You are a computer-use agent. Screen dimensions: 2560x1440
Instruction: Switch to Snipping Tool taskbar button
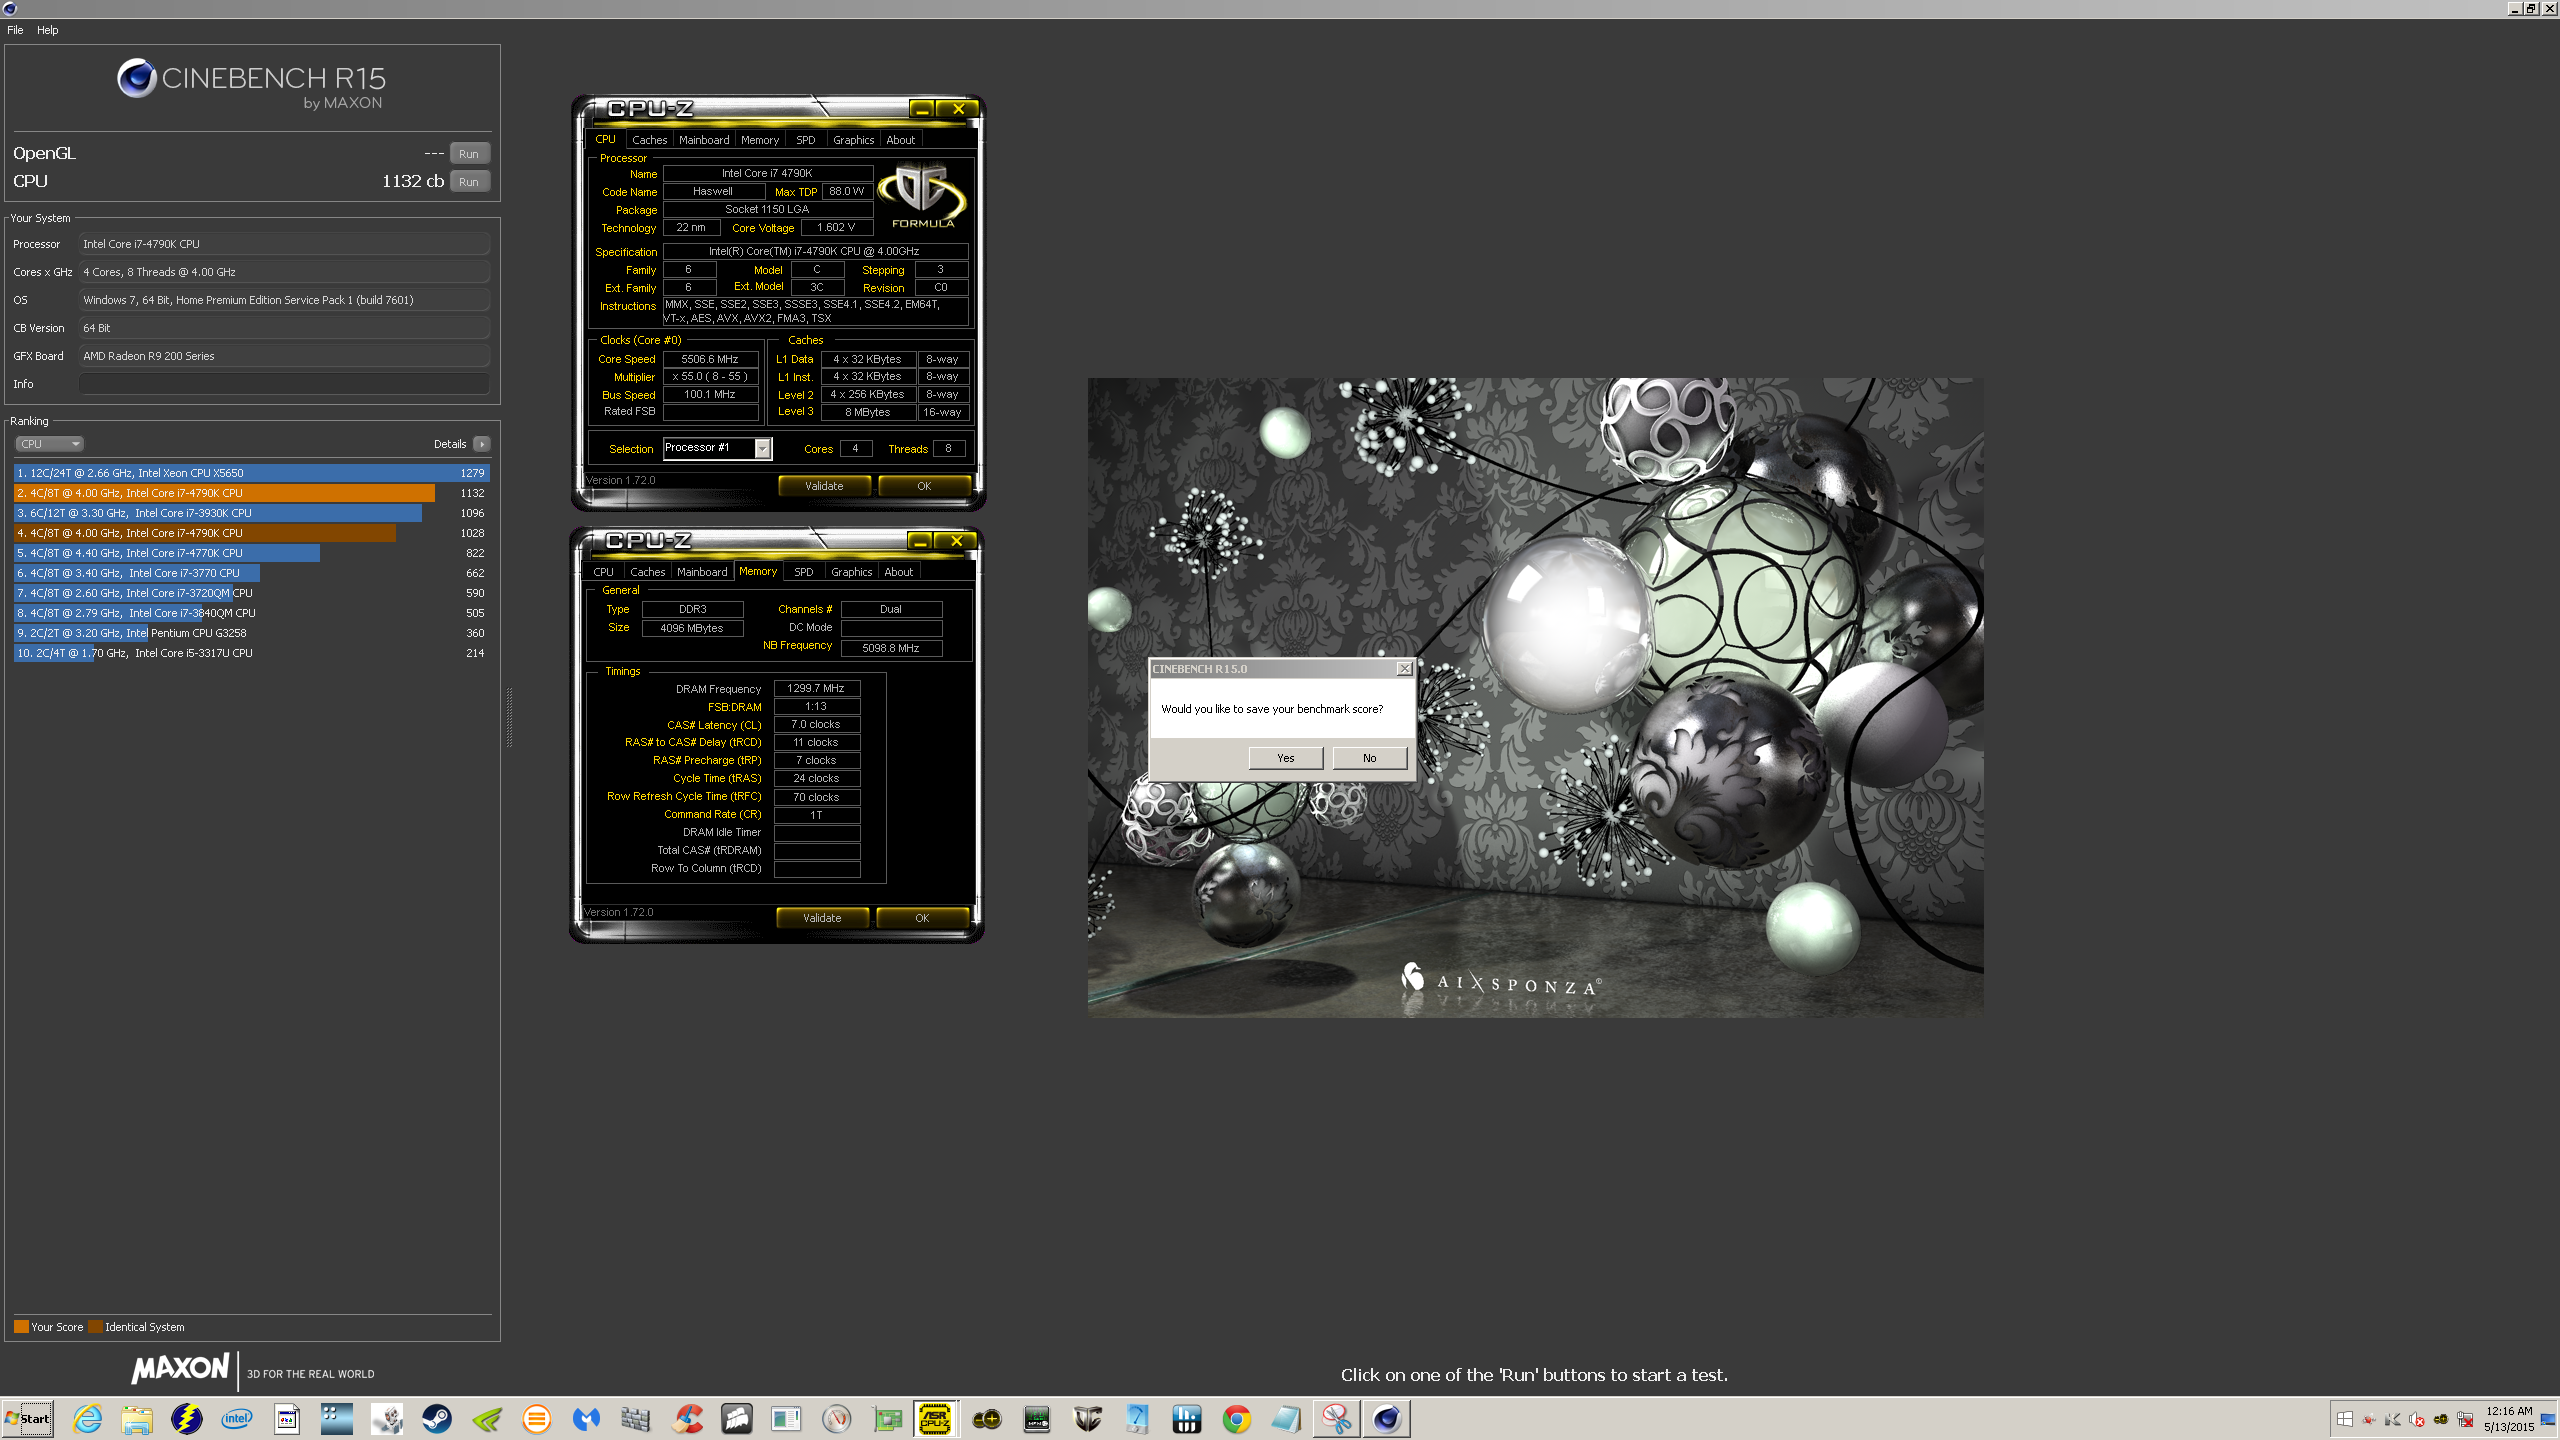pos(1337,1419)
